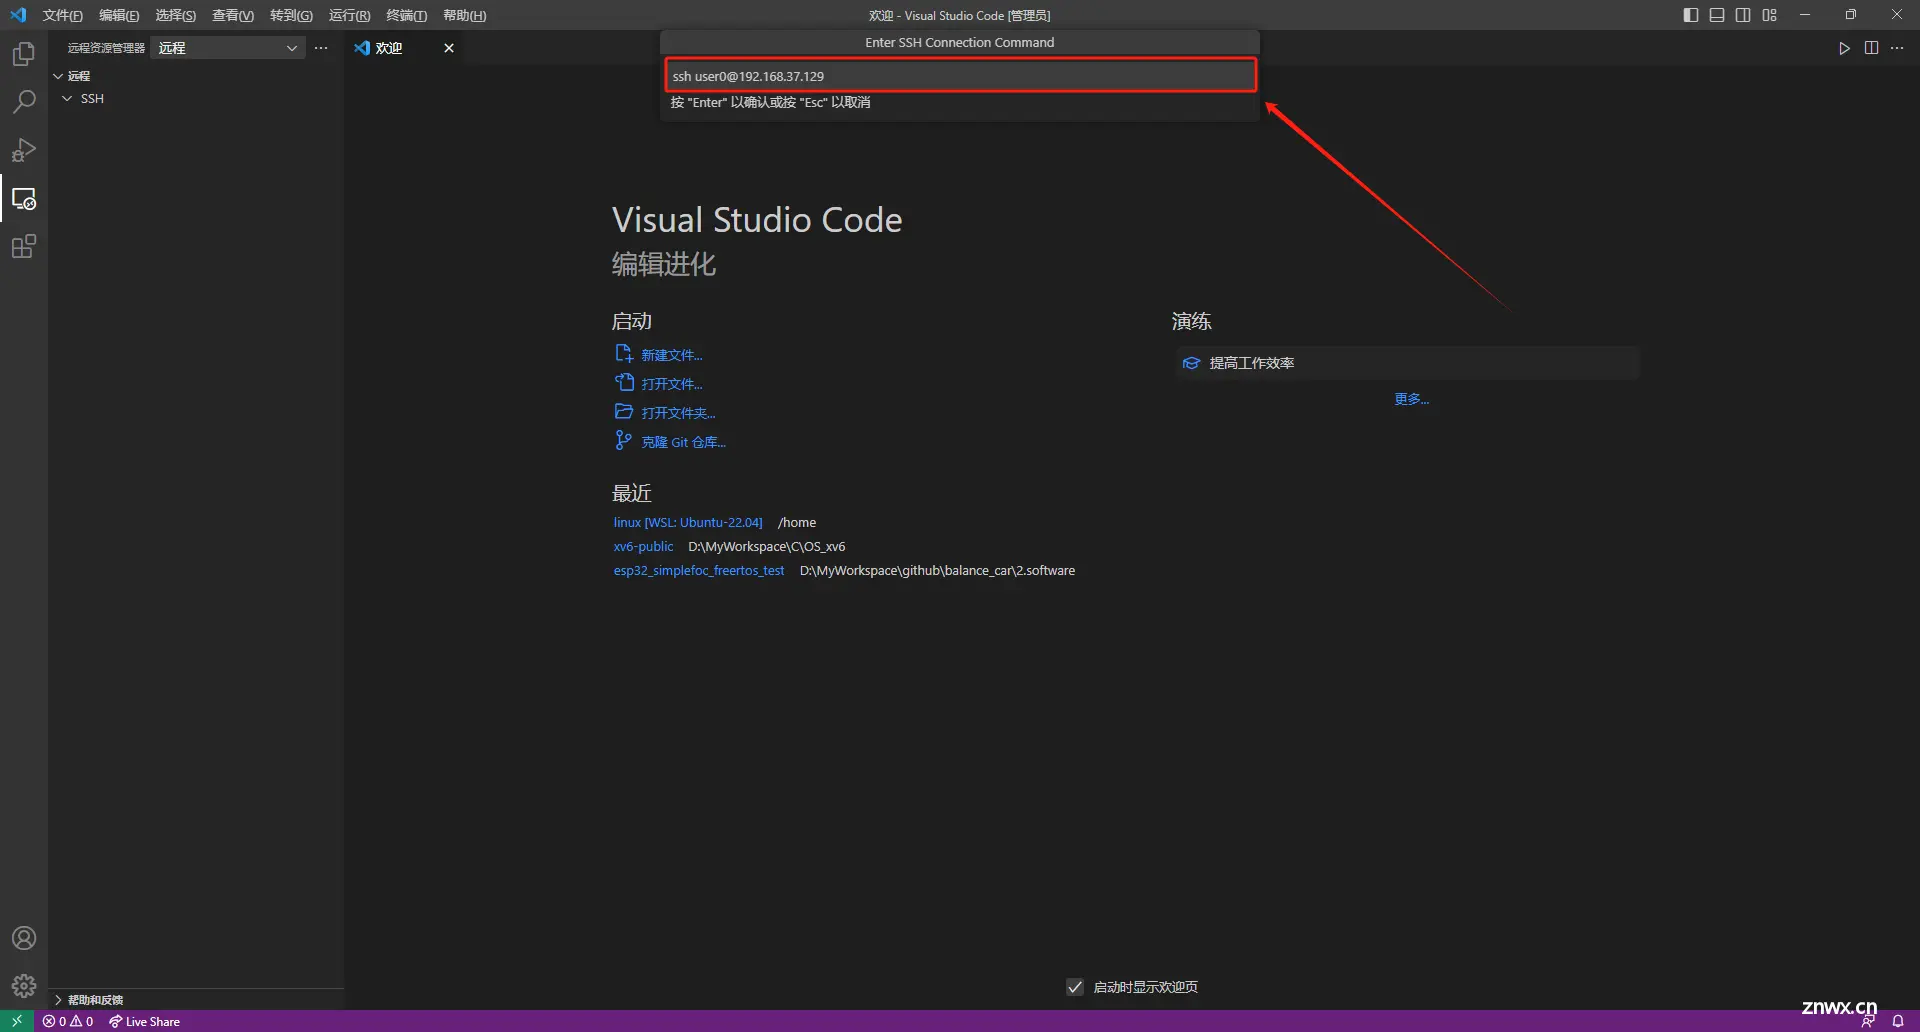
Task: Open the 帮助(H) menu
Action: pyautogui.click(x=464, y=15)
